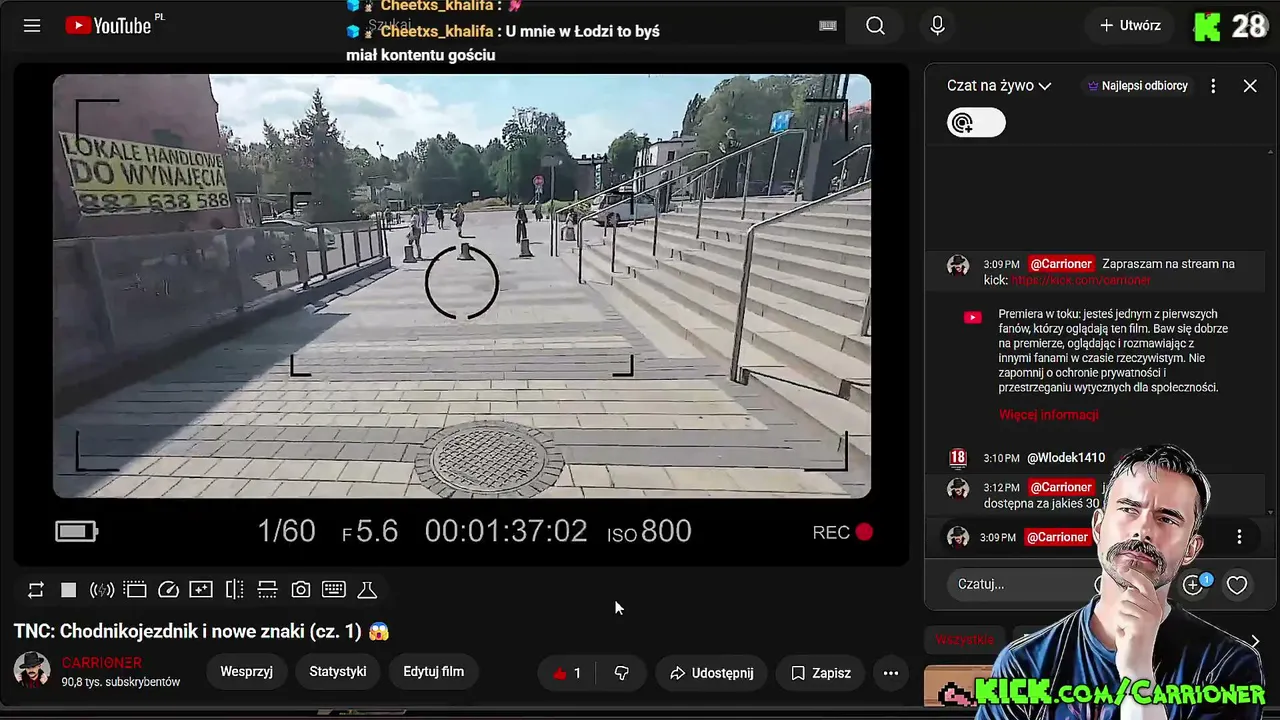Click Więcej informacji in chat notice
The width and height of the screenshot is (1280, 720).
1048,415
